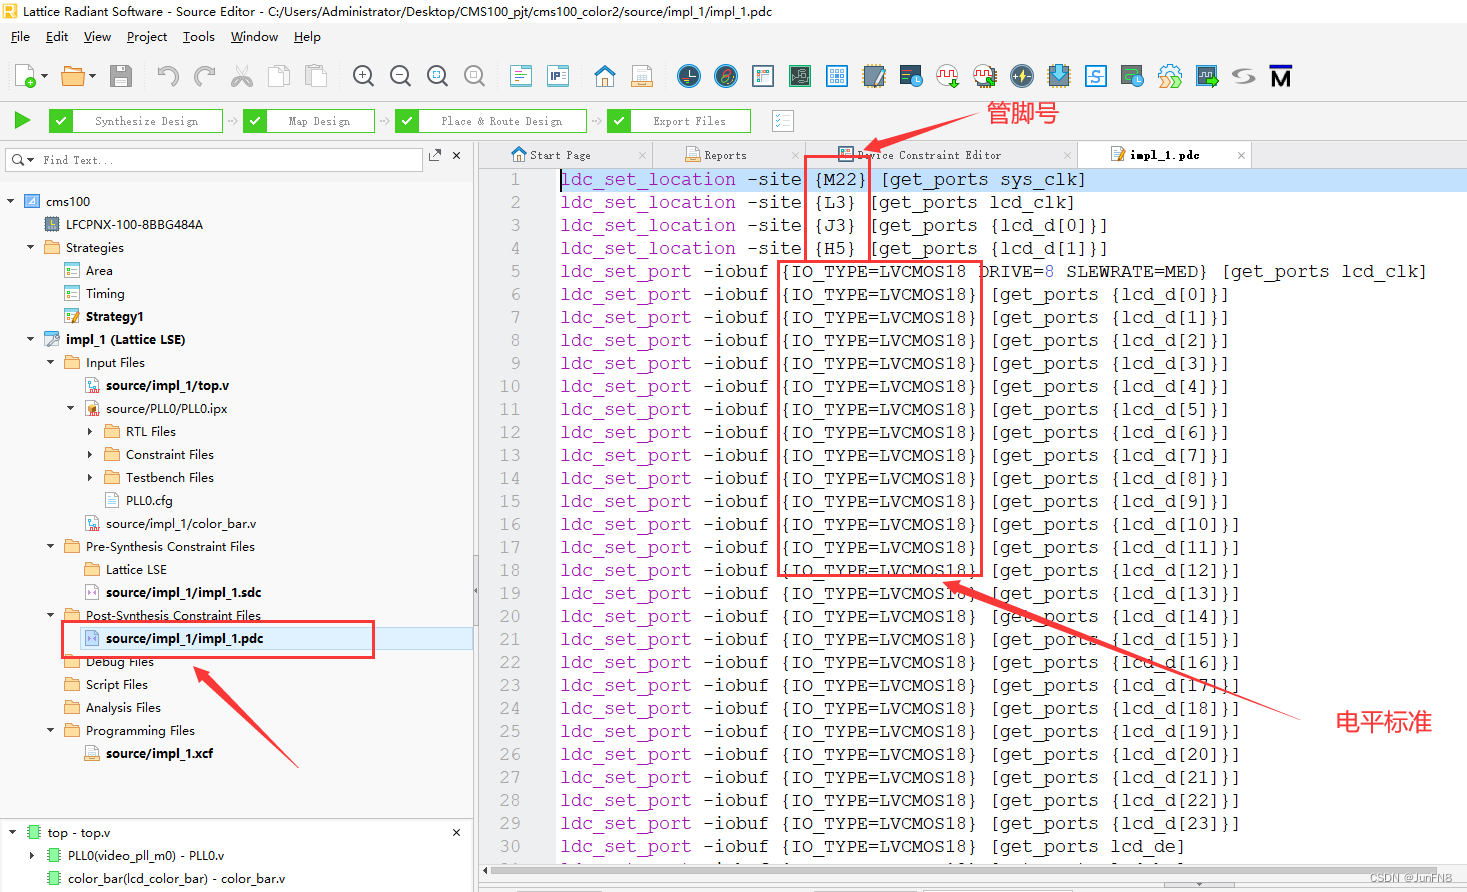This screenshot has width=1467, height=892.
Task: Open the IP Catalog
Action: point(557,75)
